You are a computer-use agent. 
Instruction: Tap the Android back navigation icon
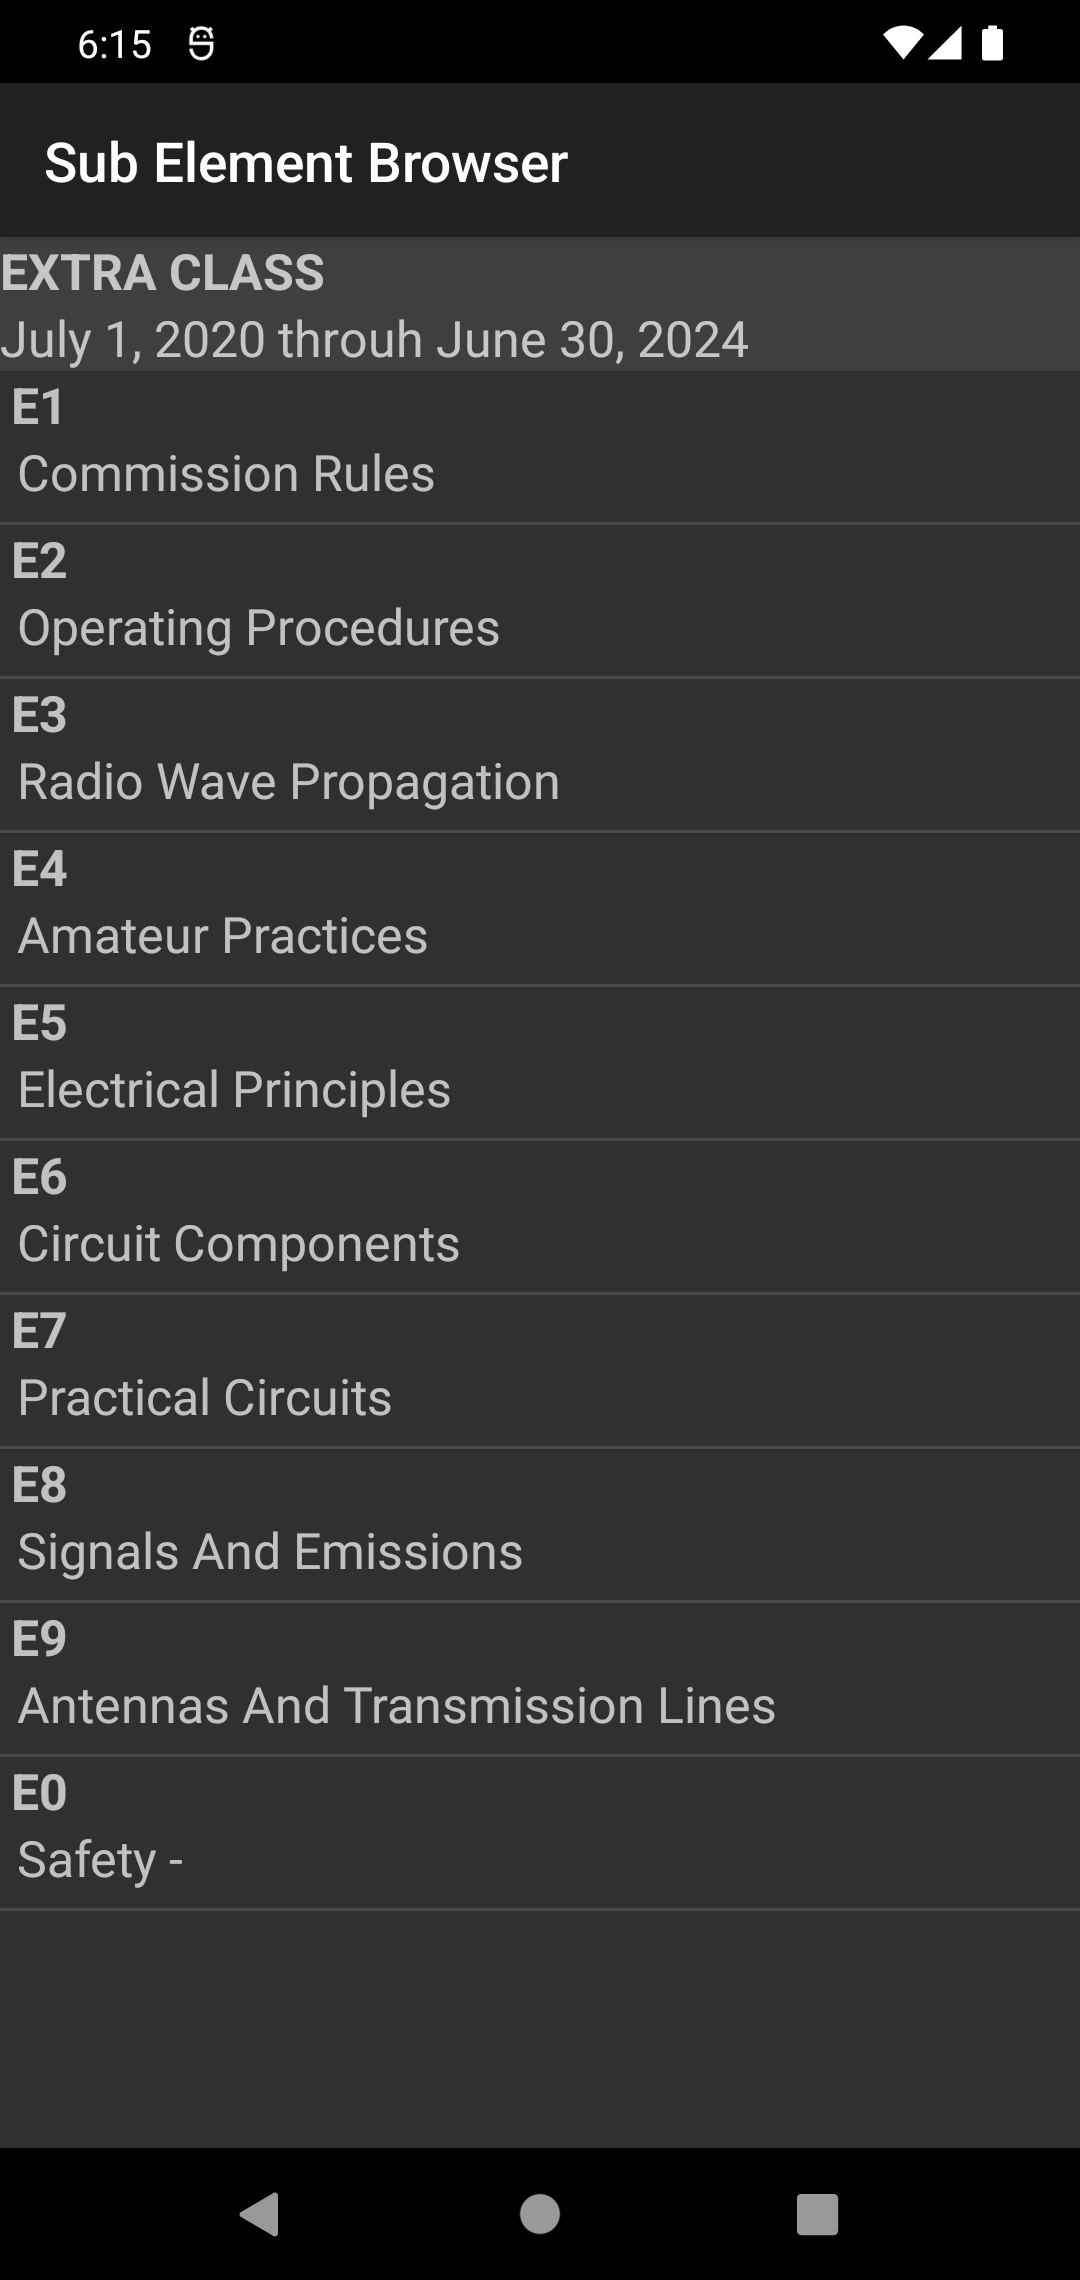pos(260,2214)
